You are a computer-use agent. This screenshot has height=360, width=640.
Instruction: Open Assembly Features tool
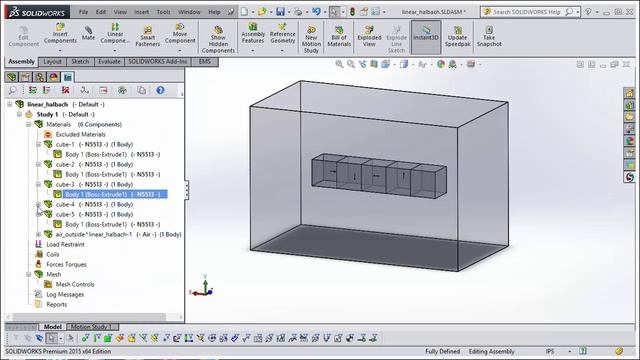pos(253,33)
